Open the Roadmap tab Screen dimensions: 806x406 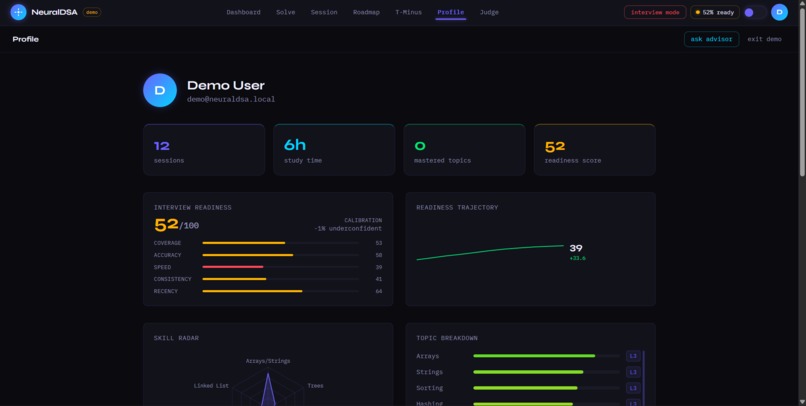tap(367, 12)
